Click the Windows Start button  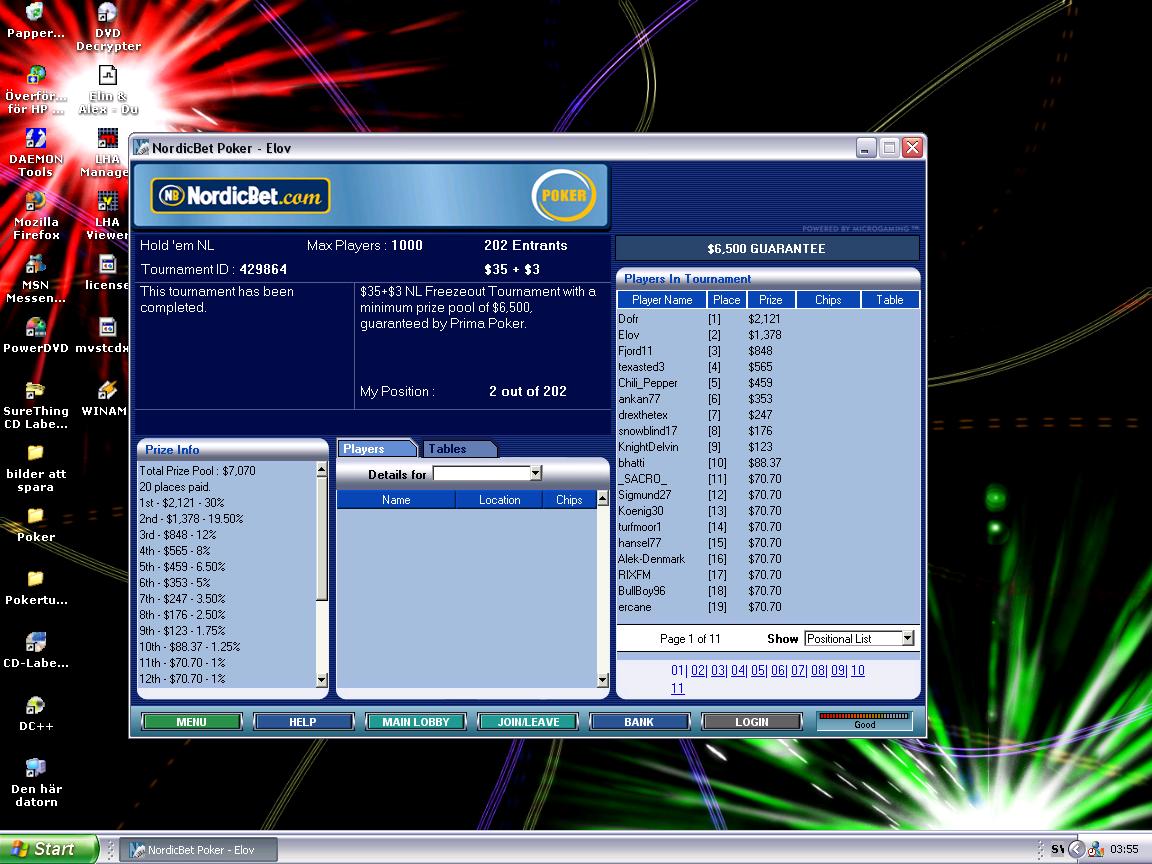tap(48, 849)
